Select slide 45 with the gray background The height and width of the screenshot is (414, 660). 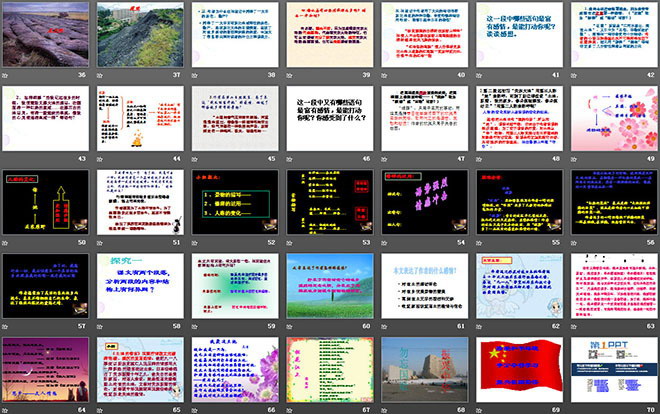(x=235, y=118)
